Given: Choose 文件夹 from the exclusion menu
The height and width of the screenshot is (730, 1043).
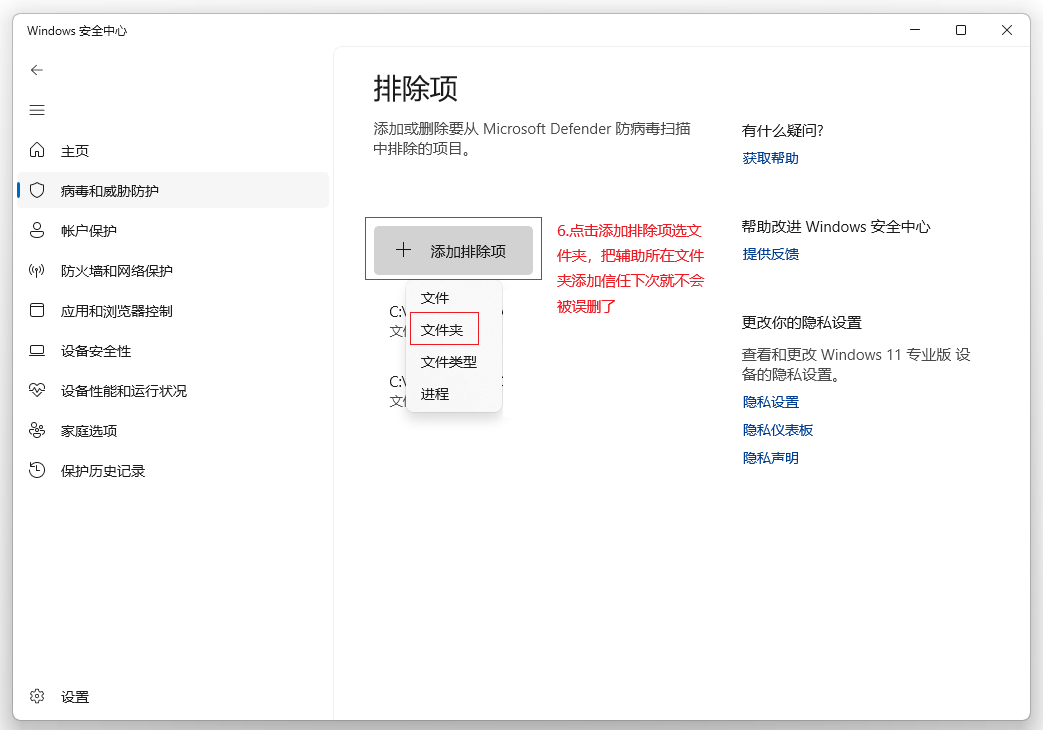Looking at the screenshot, I should pyautogui.click(x=444, y=329).
